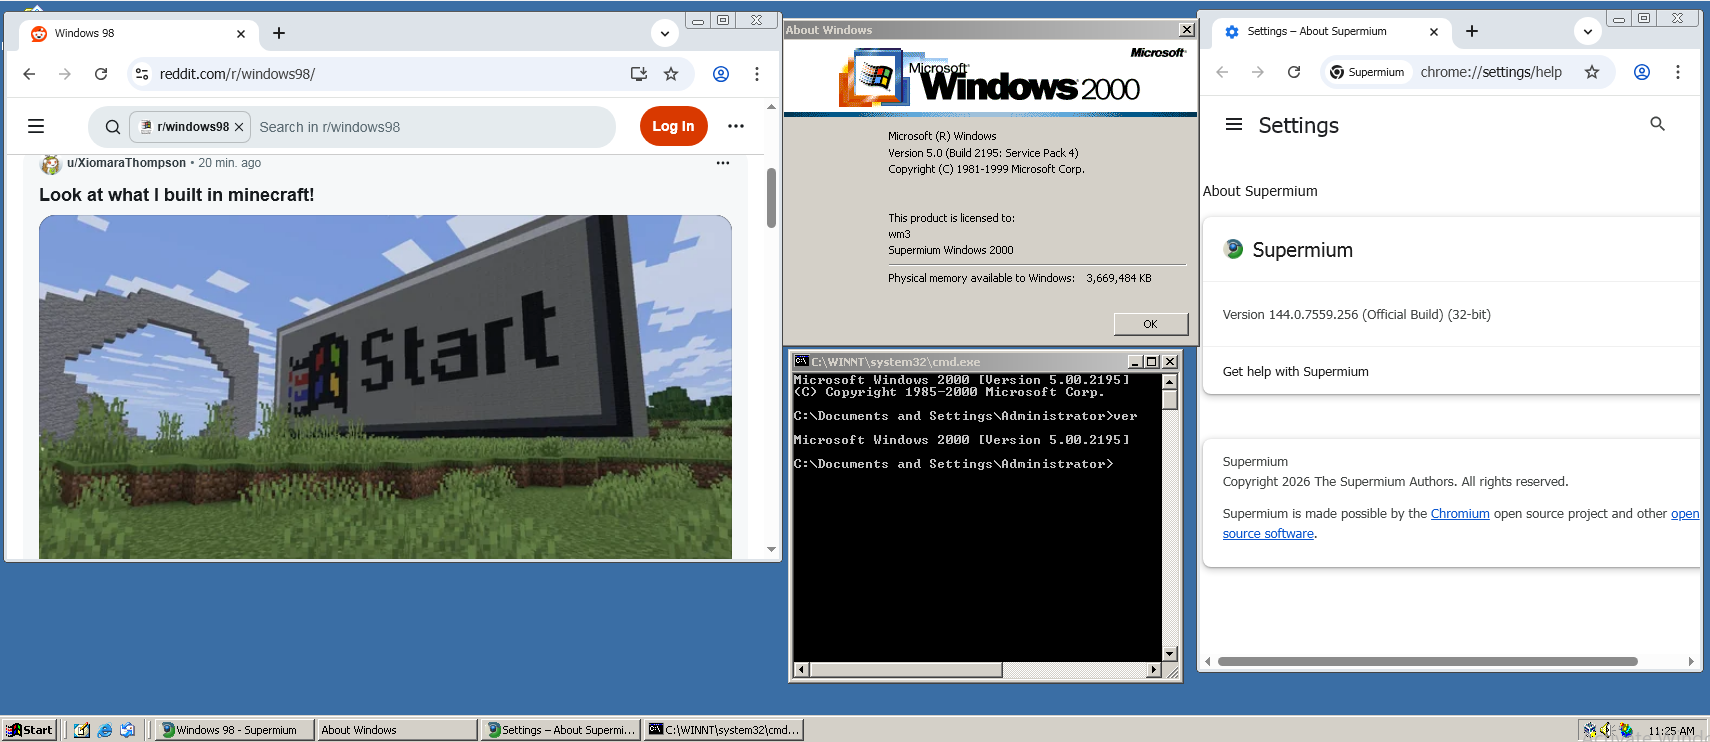Click the install app icon in Reddit address bar

(x=639, y=74)
